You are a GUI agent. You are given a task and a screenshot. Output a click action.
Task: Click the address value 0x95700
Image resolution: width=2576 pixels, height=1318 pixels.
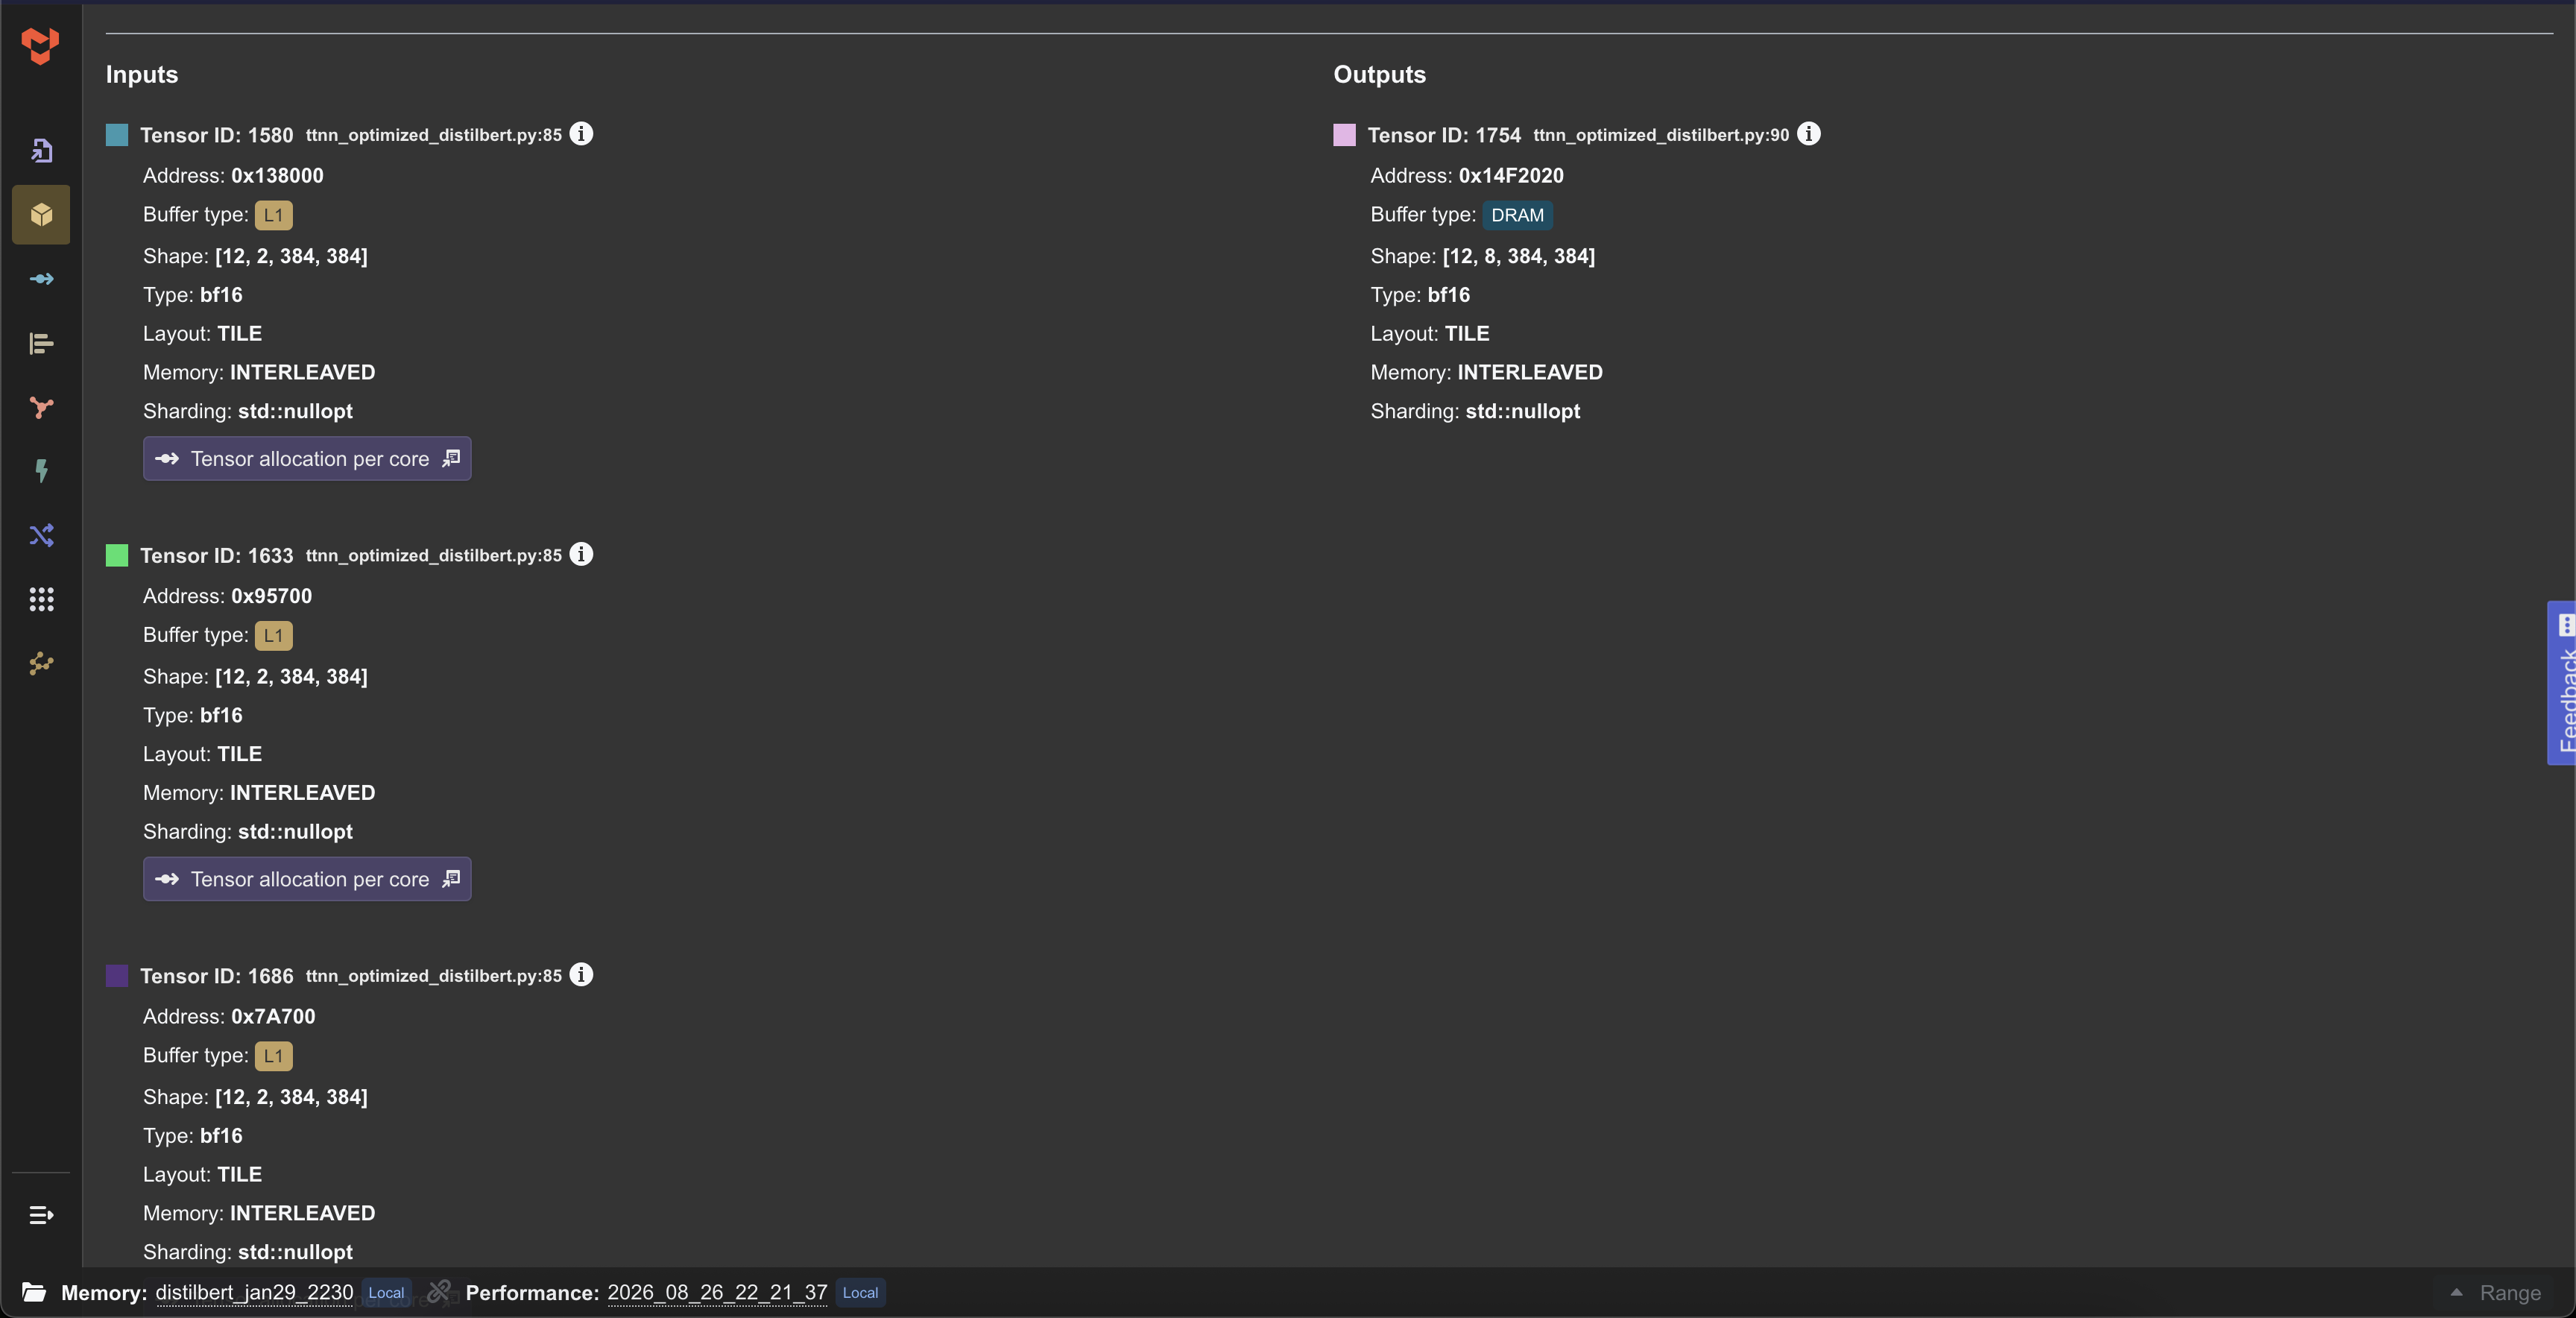[x=271, y=596]
